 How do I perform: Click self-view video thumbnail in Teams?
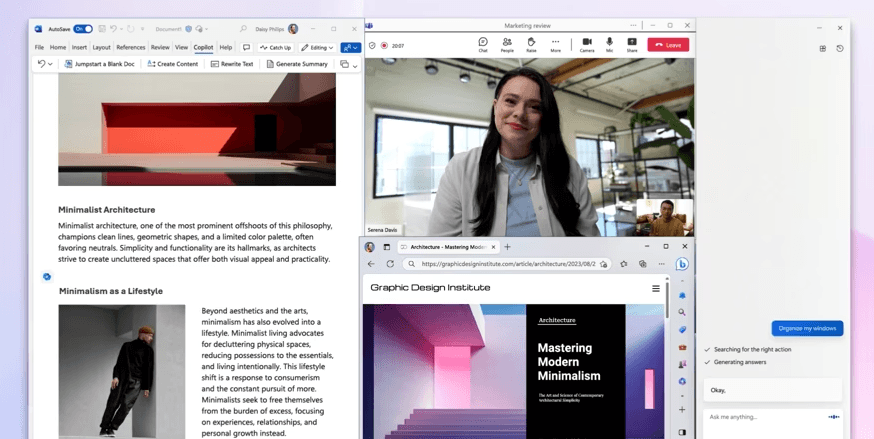(x=664, y=217)
